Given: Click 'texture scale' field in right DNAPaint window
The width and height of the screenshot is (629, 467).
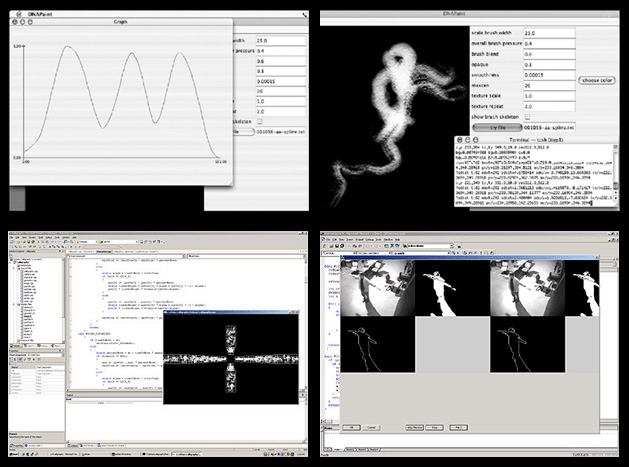Looking at the screenshot, I should click(x=549, y=96).
